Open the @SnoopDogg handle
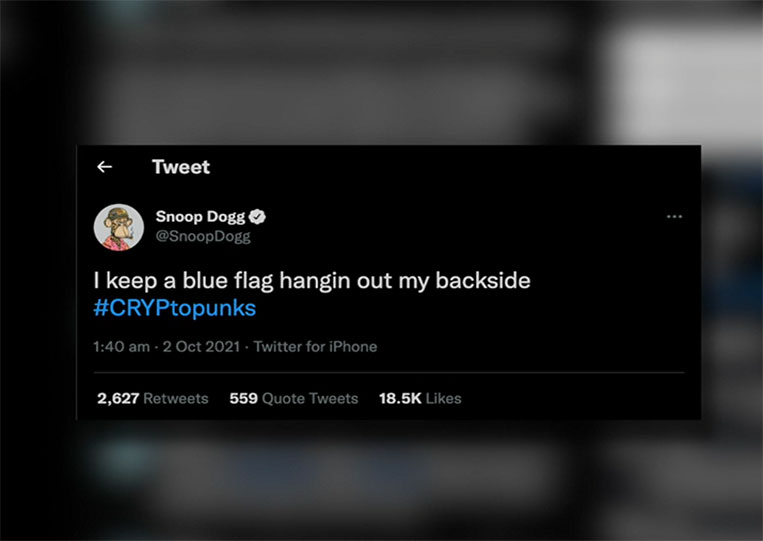 [203, 236]
